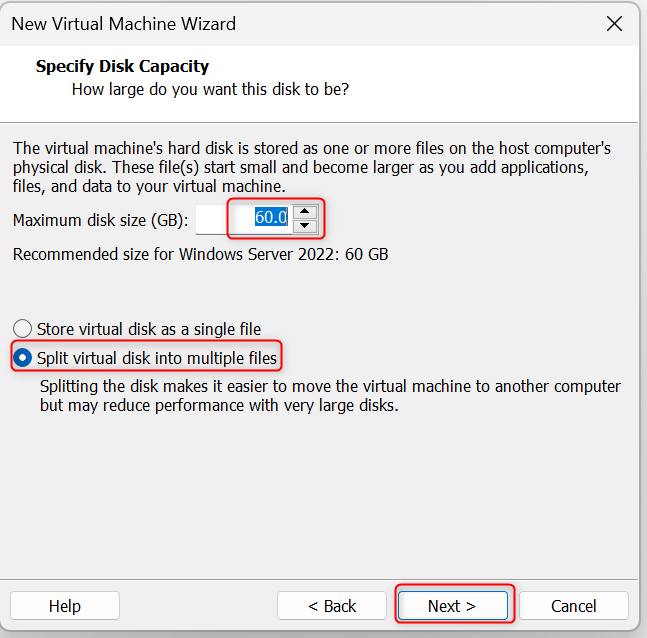Cancel the New Virtual Machine Wizard

point(574,606)
